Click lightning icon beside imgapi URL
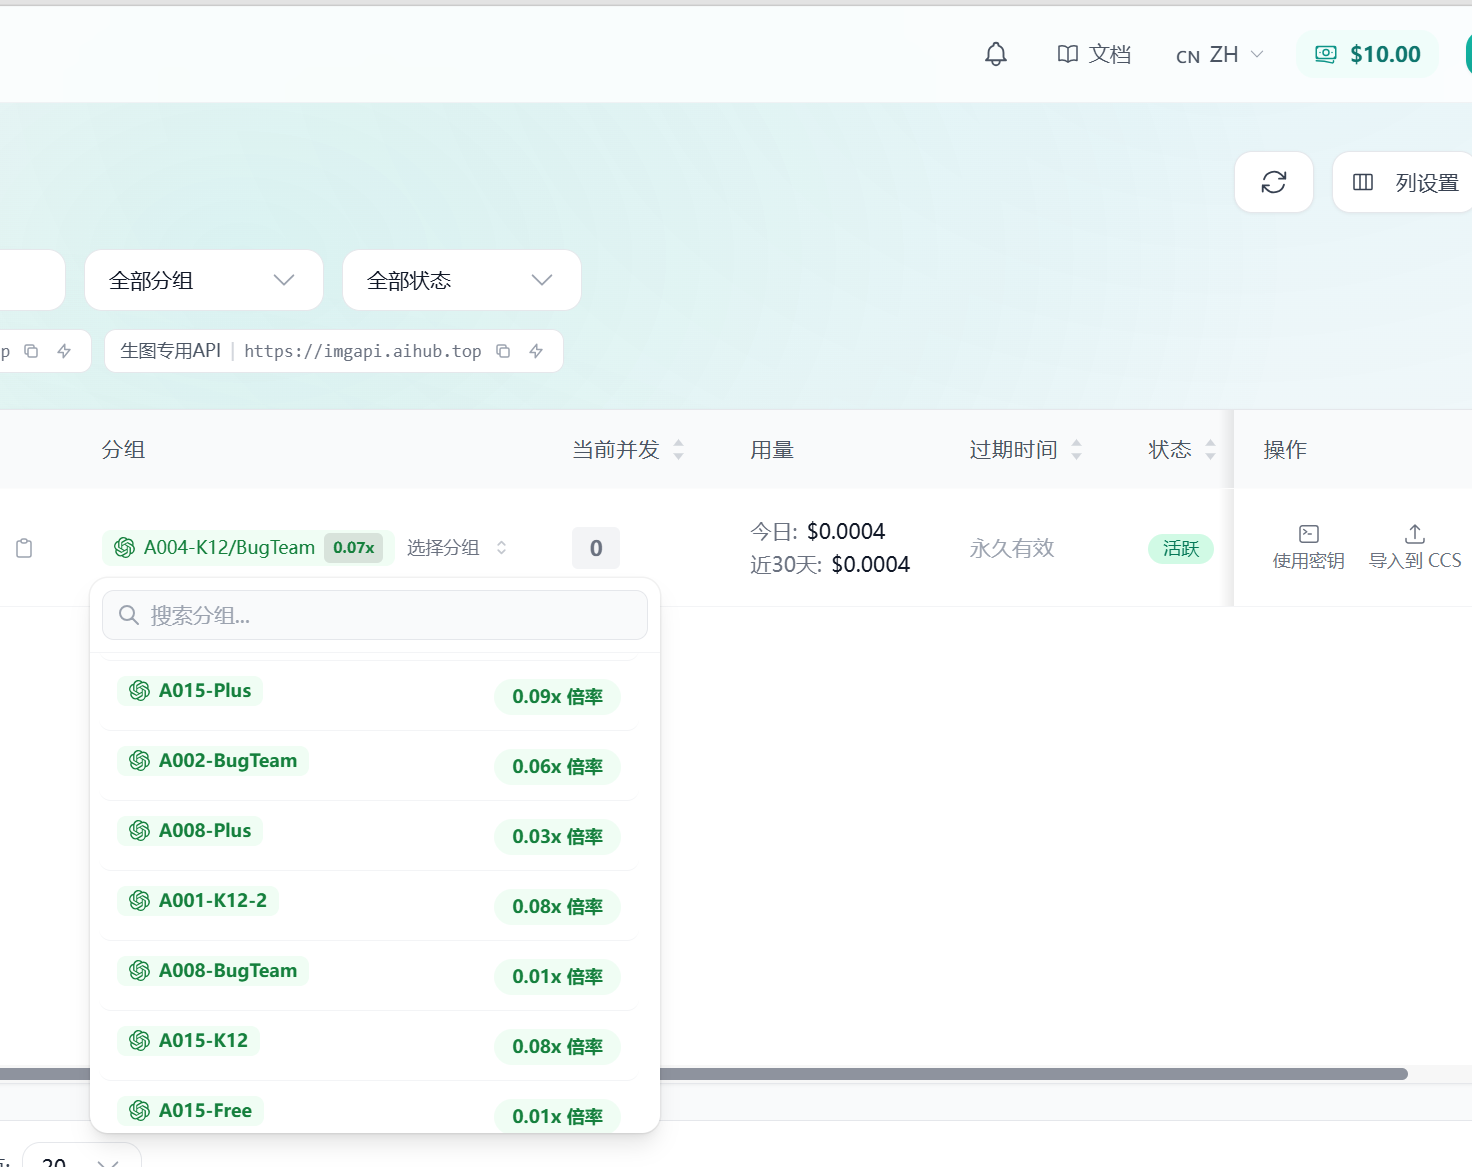Viewport: 1472px width, 1167px height. tap(536, 351)
